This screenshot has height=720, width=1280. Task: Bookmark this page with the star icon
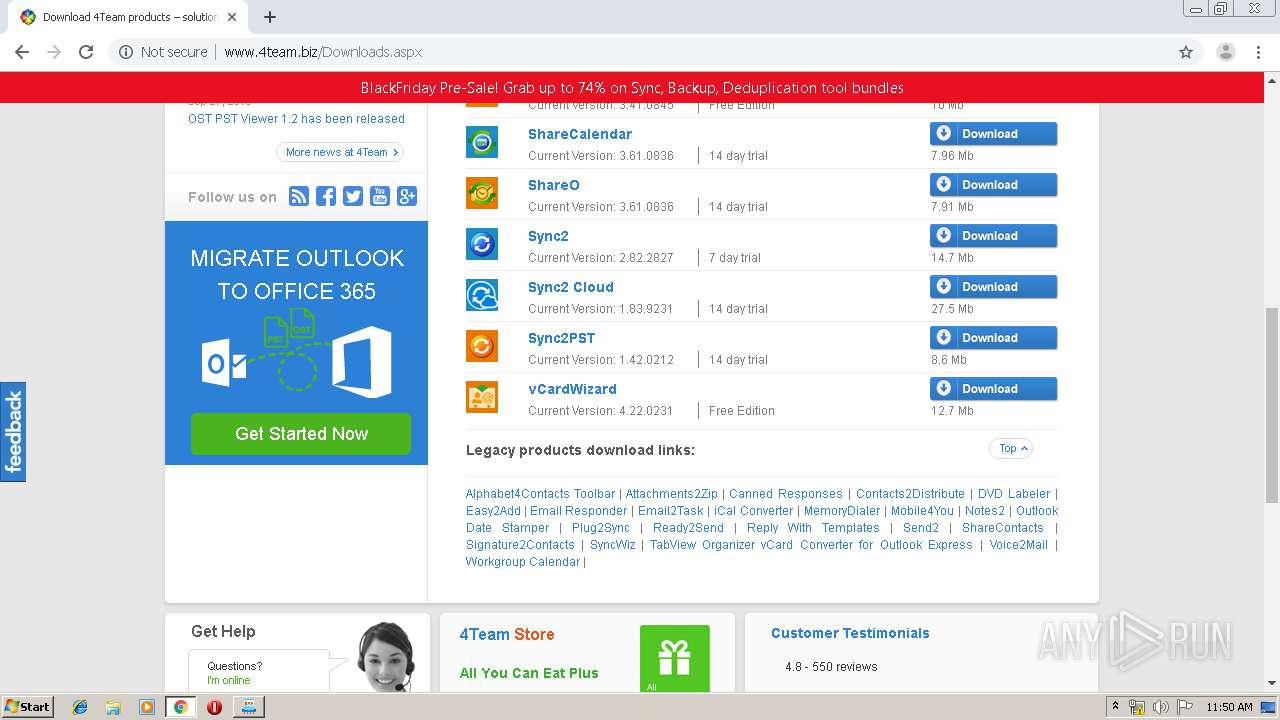1186,52
